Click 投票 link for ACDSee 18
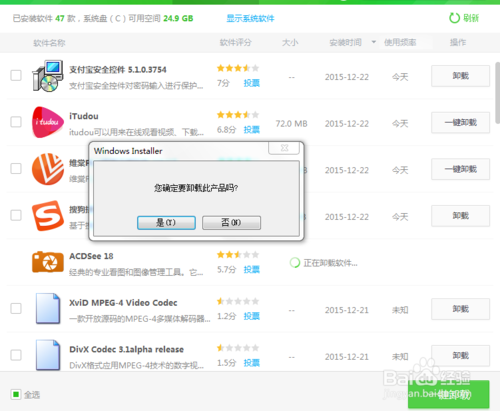The image size is (500, 411). [x=252, y=269]
